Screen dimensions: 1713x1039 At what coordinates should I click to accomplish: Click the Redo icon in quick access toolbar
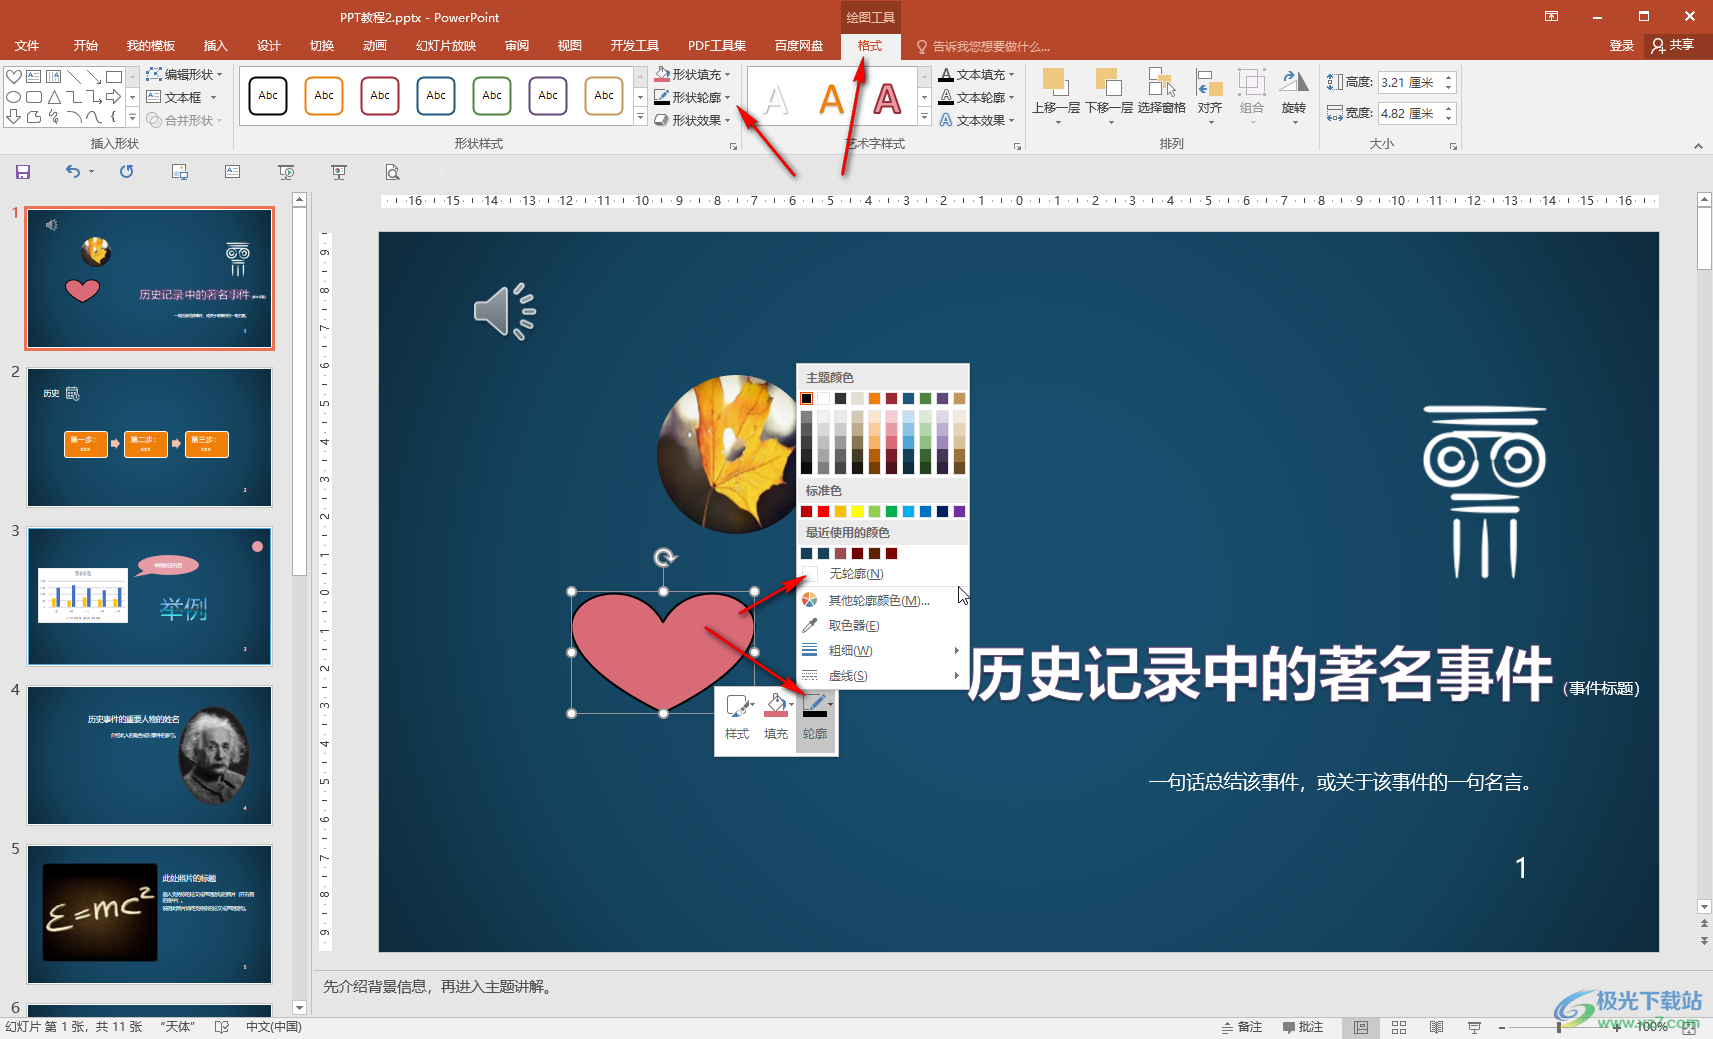tap(126, 172)
